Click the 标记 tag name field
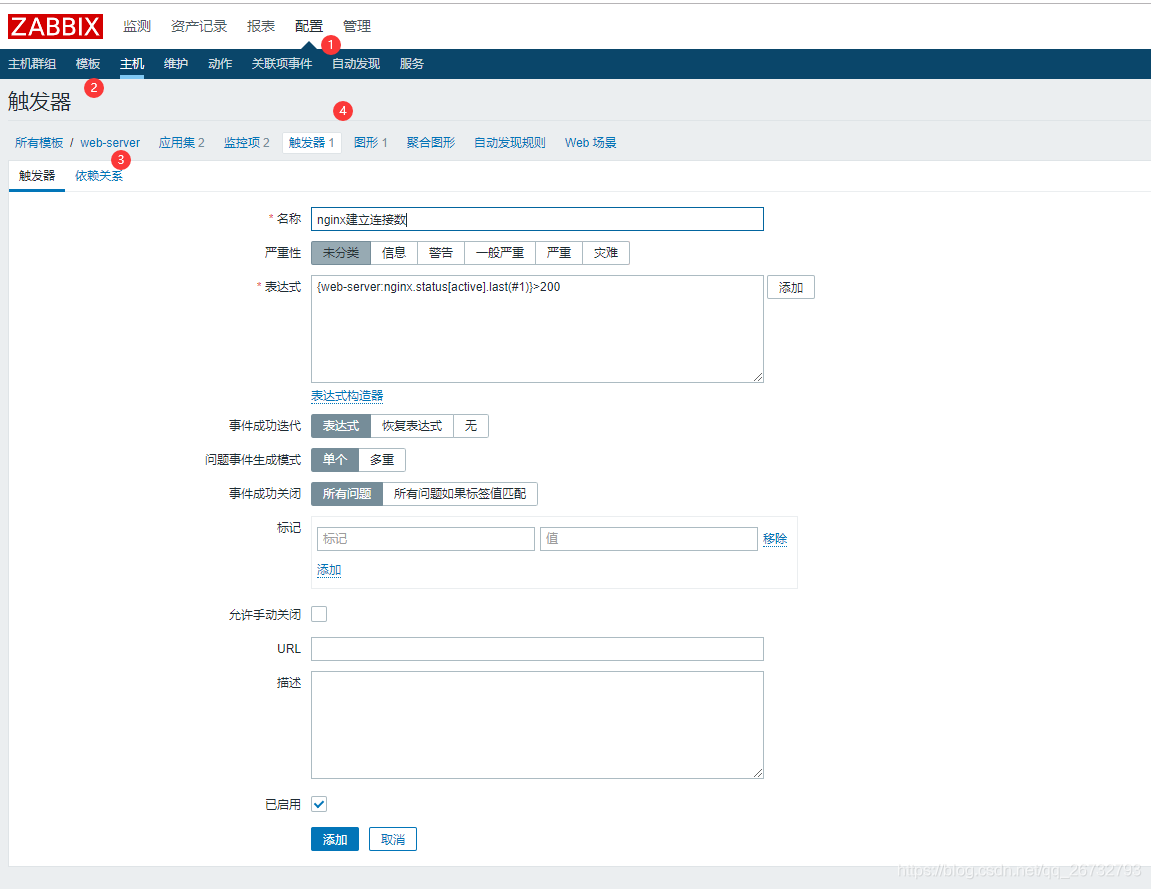 pyautogui.click(x=426, y=539)
